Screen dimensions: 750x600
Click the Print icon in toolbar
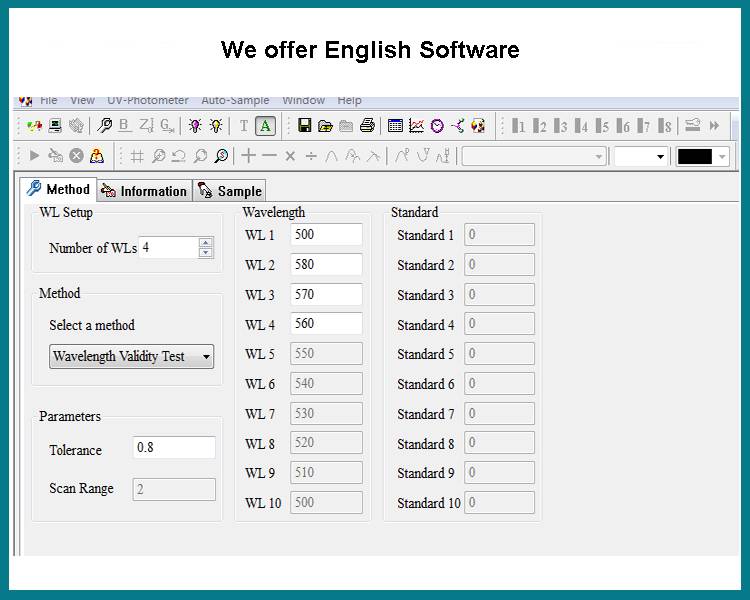[x=367, y=126]
